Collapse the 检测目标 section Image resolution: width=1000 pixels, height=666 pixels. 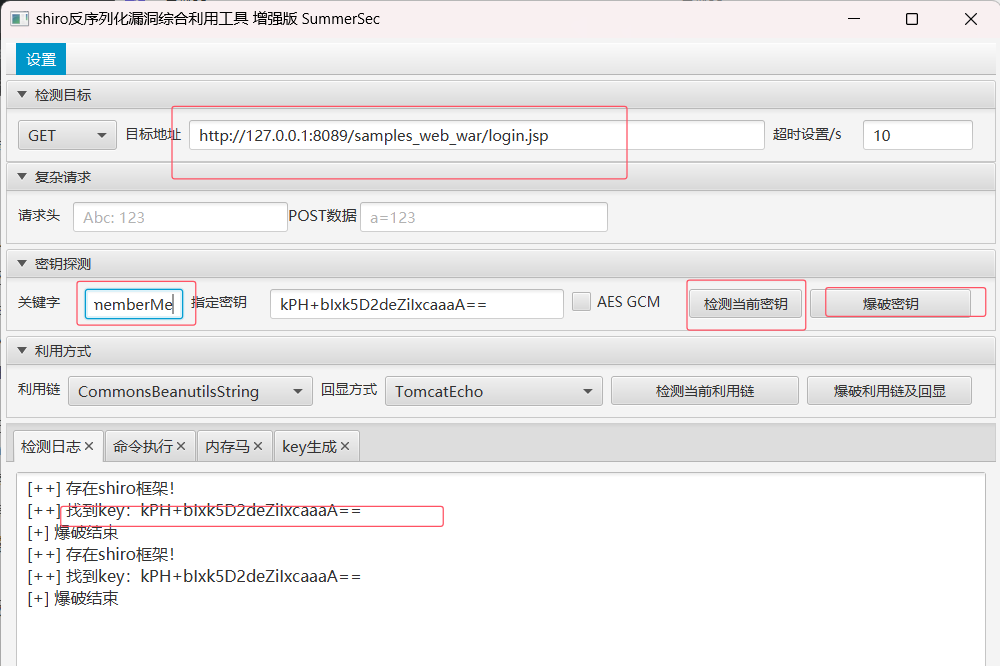tap(22, 95)
